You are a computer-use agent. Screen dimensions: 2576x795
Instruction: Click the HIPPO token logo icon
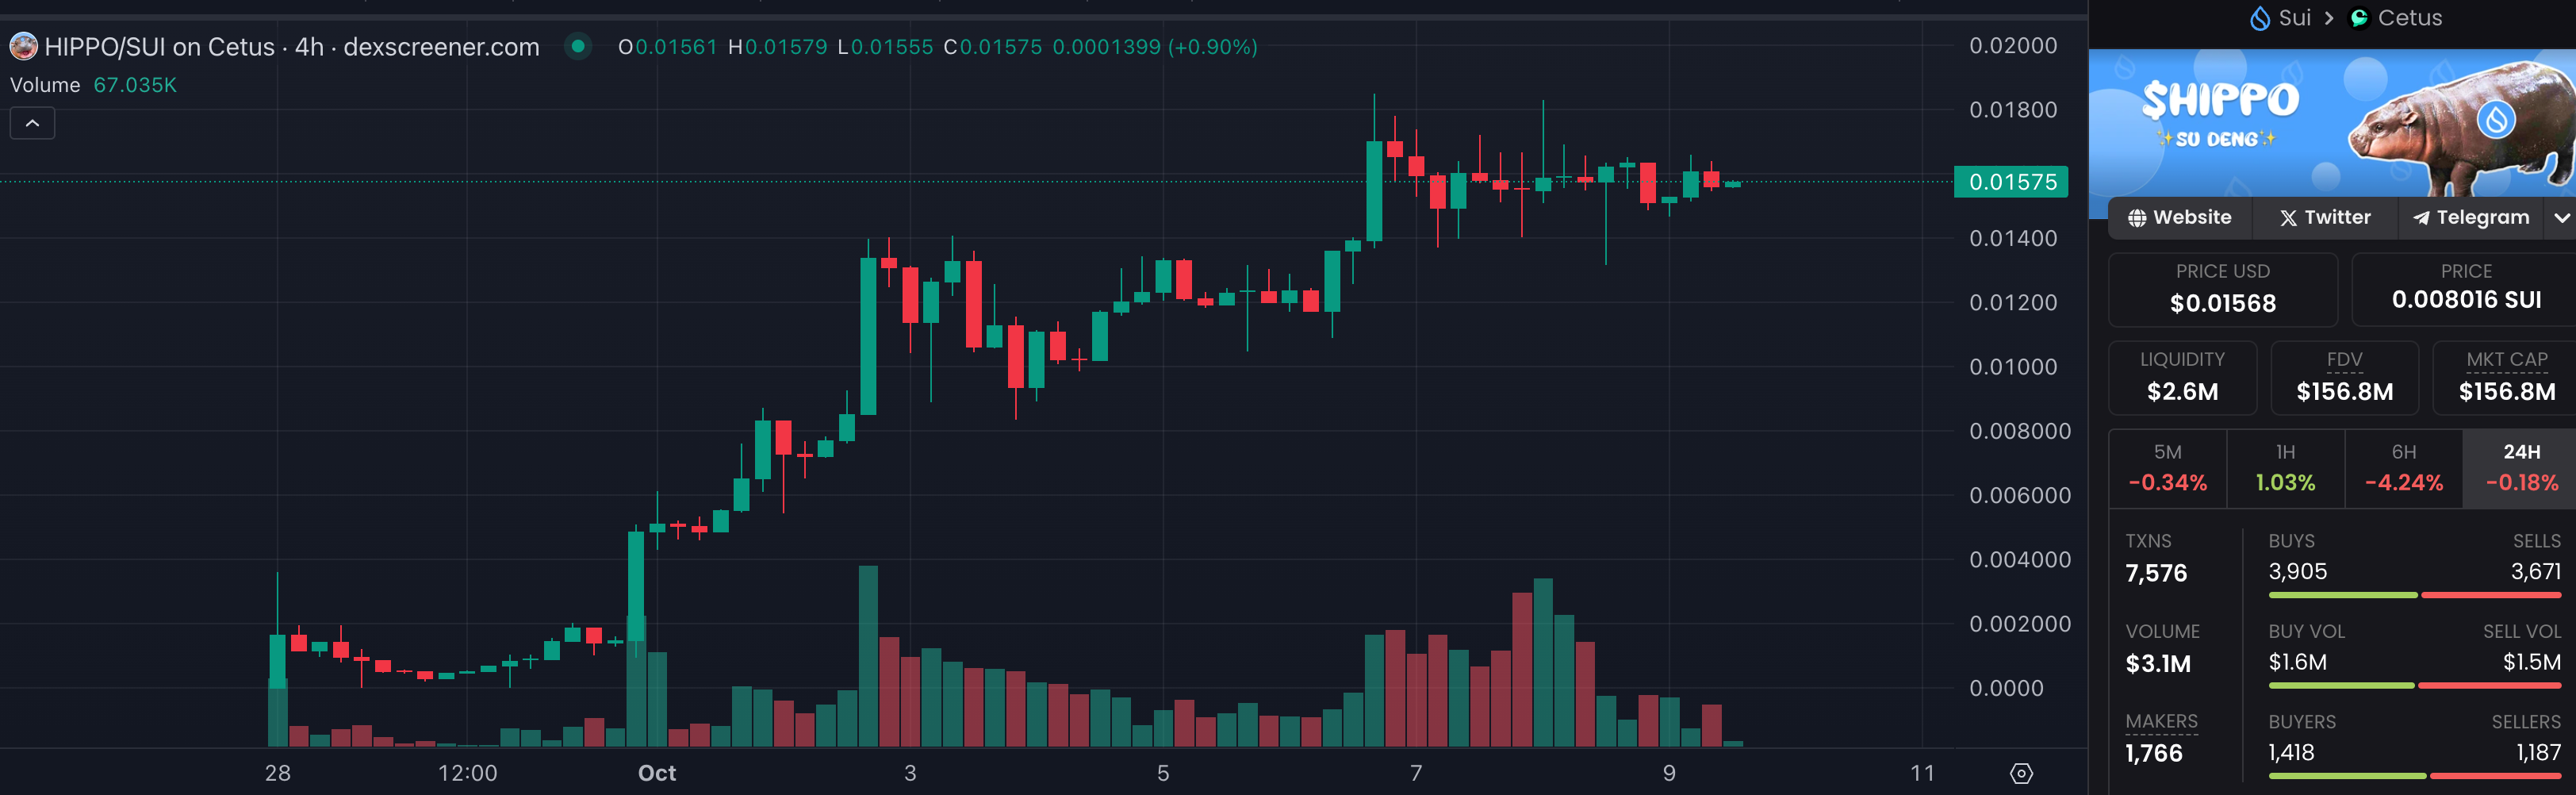click(x=23, y=46)
